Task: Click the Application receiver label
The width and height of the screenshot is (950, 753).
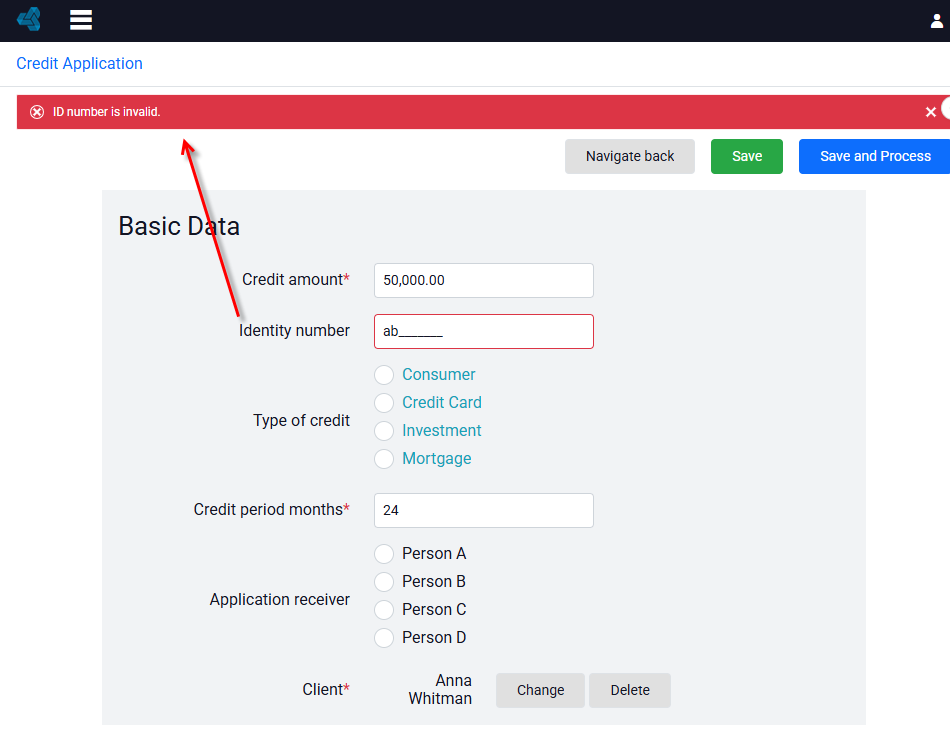Action: [x=279, y=599]
